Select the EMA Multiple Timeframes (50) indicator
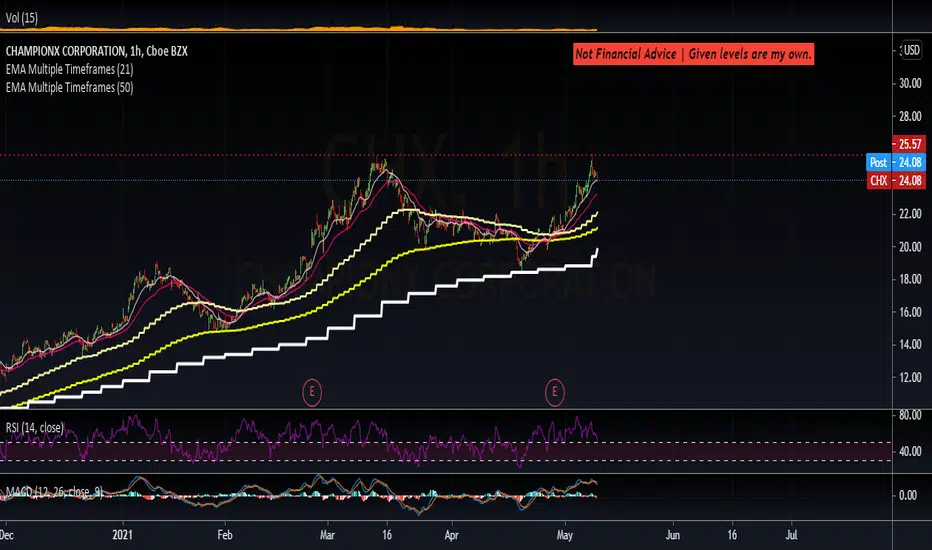This screenshot has height=550, width=932. click(x=70, y=87)
